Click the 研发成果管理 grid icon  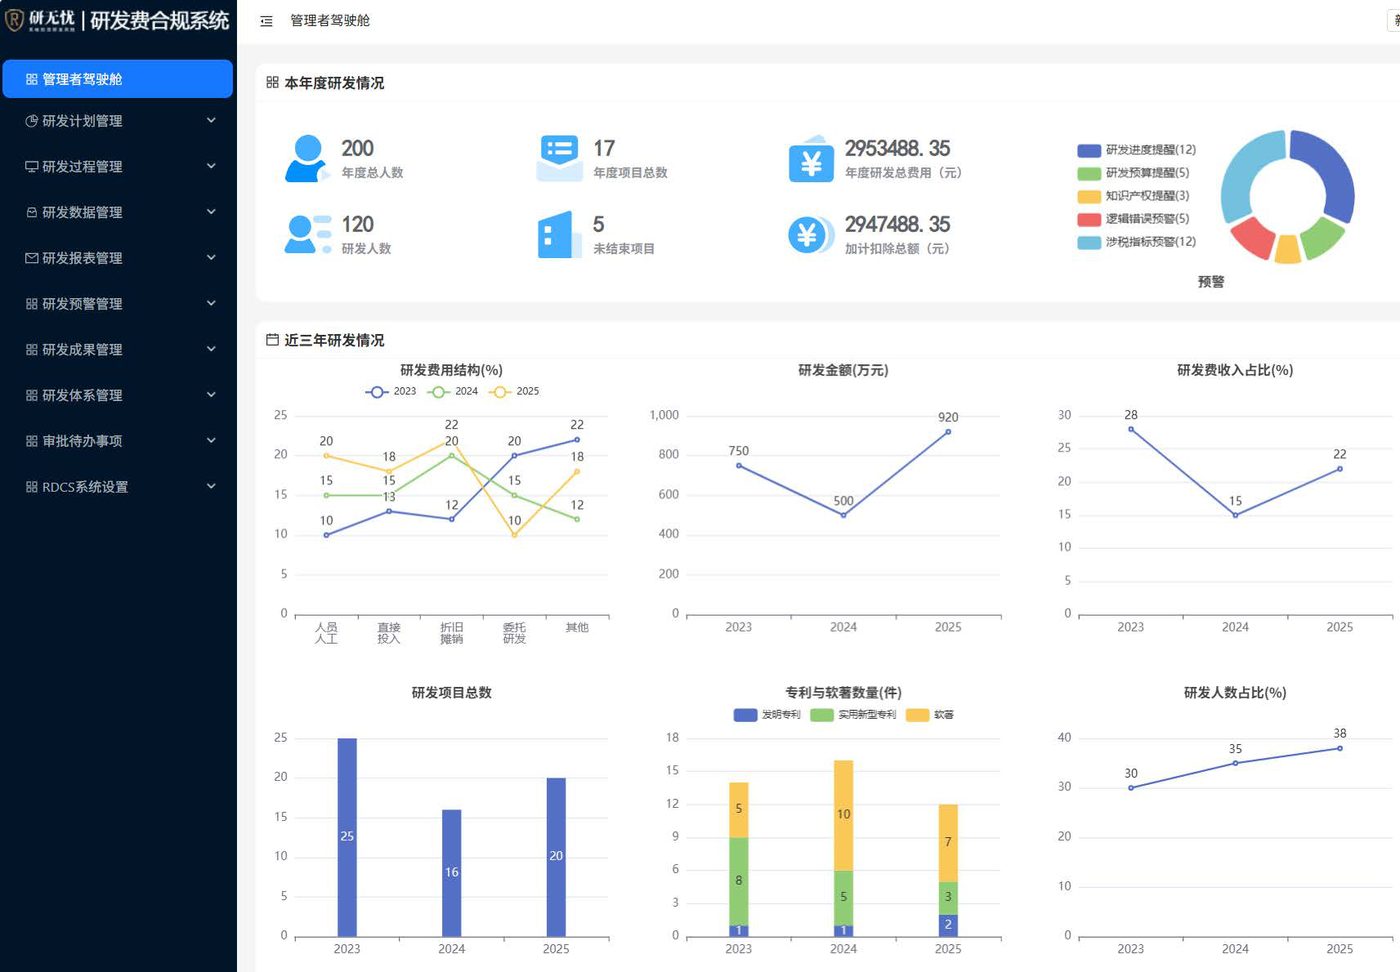click(32, 350)
